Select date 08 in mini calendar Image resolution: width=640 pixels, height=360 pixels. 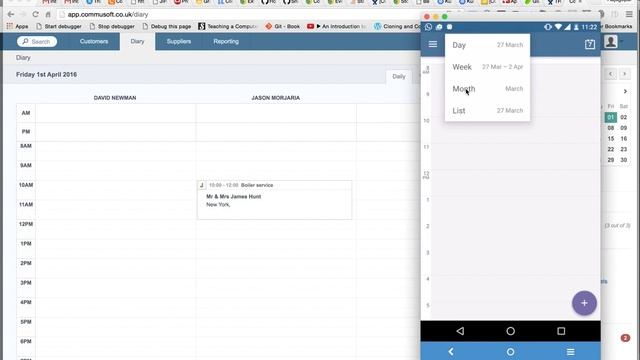(611, 128)
